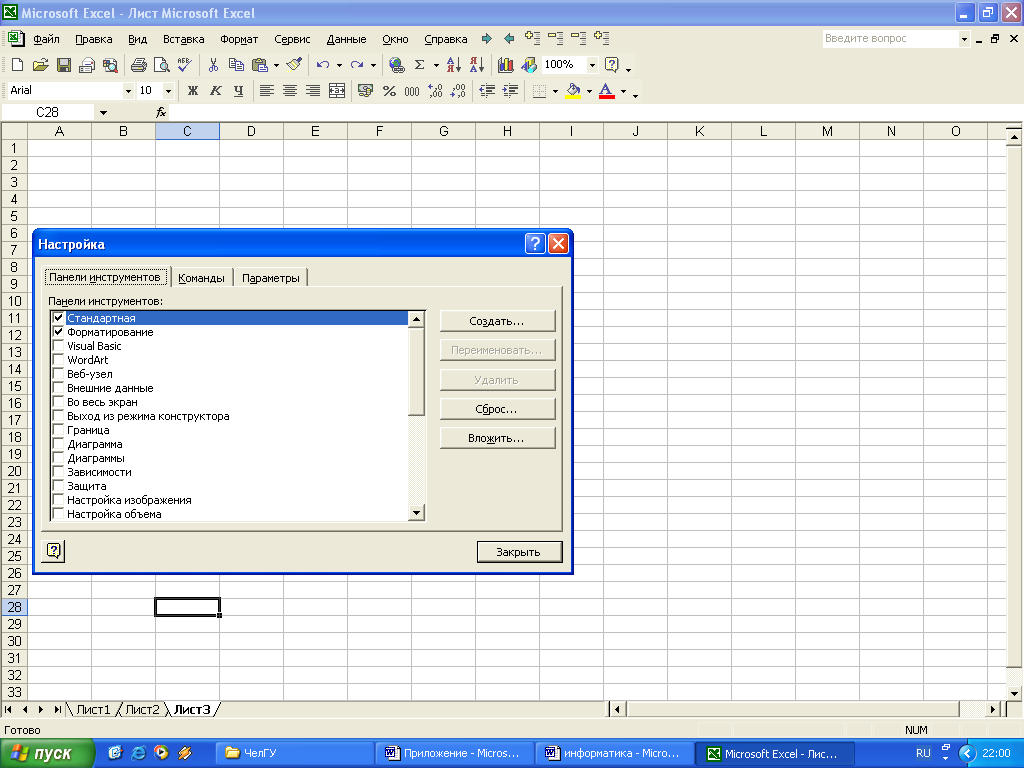Viewport: 1024px width, 768px height.
Task: Open the Вставка menu
Action: pyautogui.click(x=184, y=39)
